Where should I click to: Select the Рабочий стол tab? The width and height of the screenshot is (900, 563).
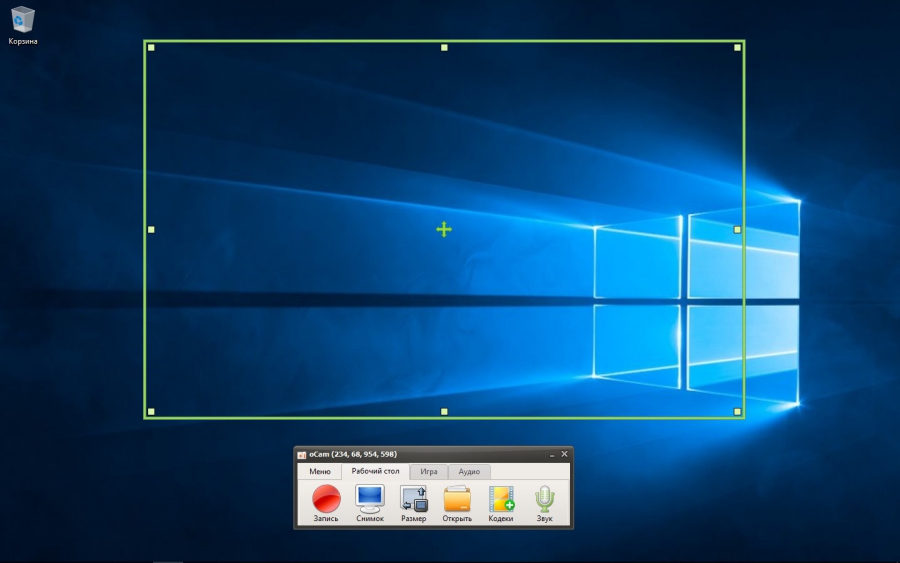(x=375, y=472)
